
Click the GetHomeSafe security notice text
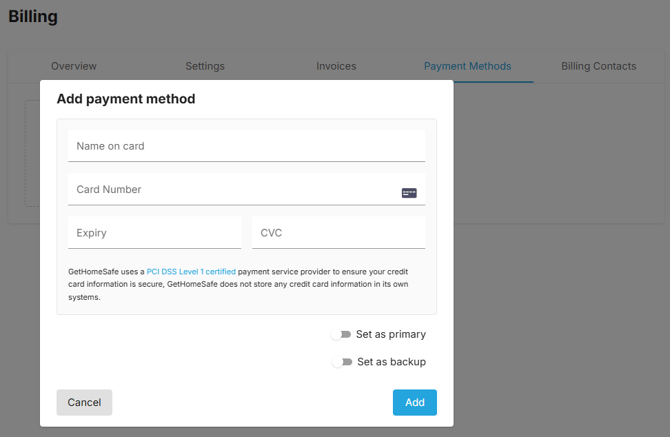238,284
